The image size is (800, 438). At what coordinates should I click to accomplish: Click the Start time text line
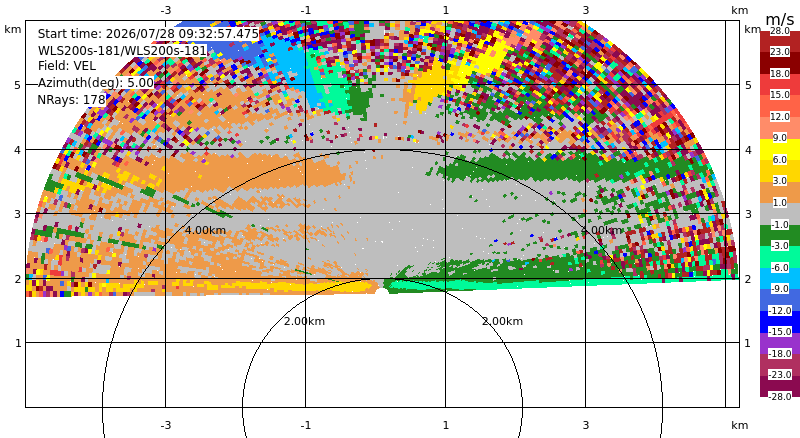pos(148,34)
